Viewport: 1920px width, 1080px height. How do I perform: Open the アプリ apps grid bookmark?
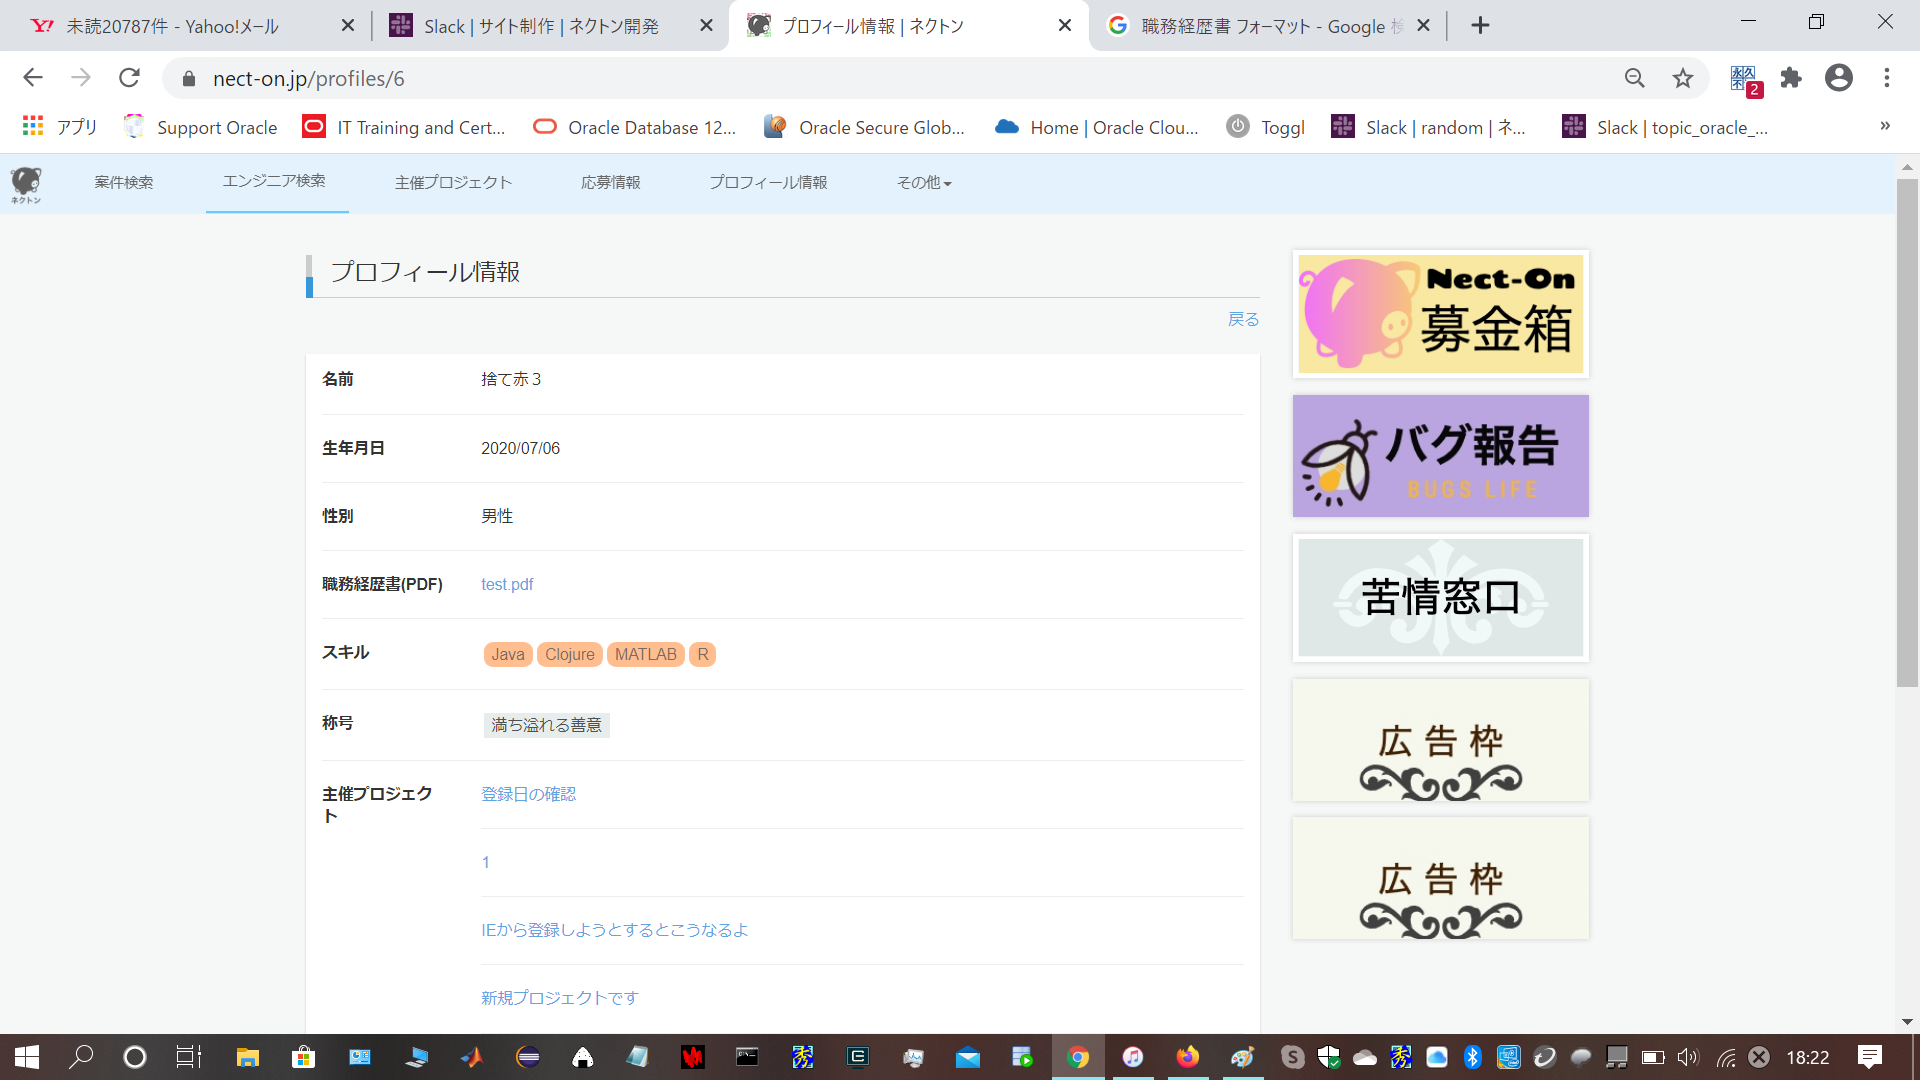click(60, 127)
